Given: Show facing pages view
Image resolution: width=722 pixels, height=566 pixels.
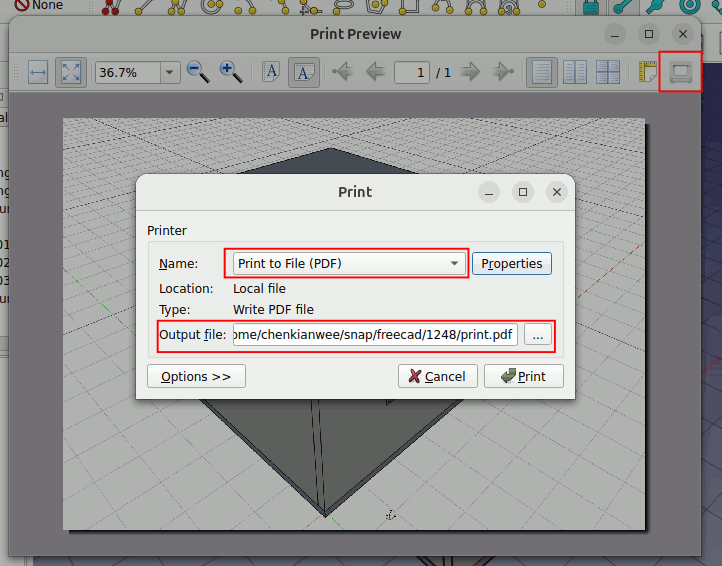Looking at the screenshot, I should (575, 72).
